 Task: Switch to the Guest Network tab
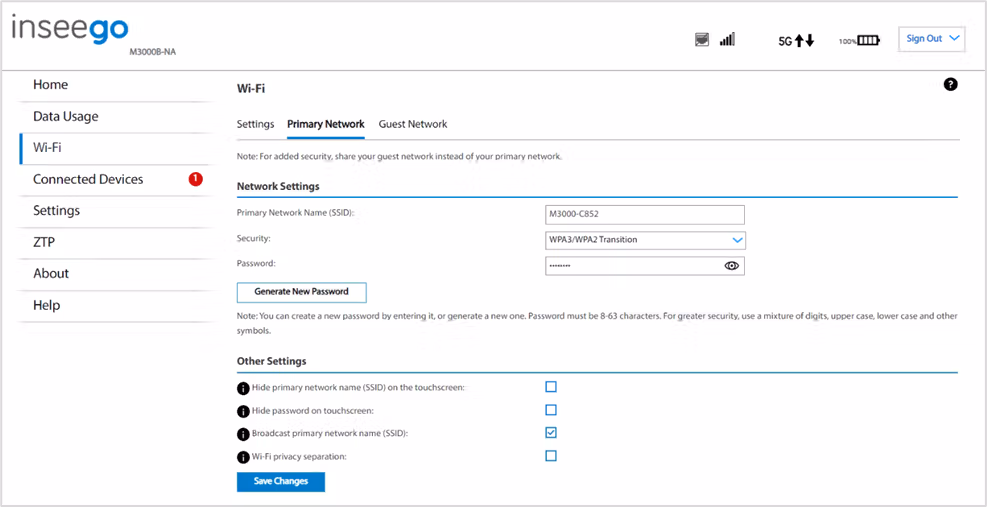413,124
